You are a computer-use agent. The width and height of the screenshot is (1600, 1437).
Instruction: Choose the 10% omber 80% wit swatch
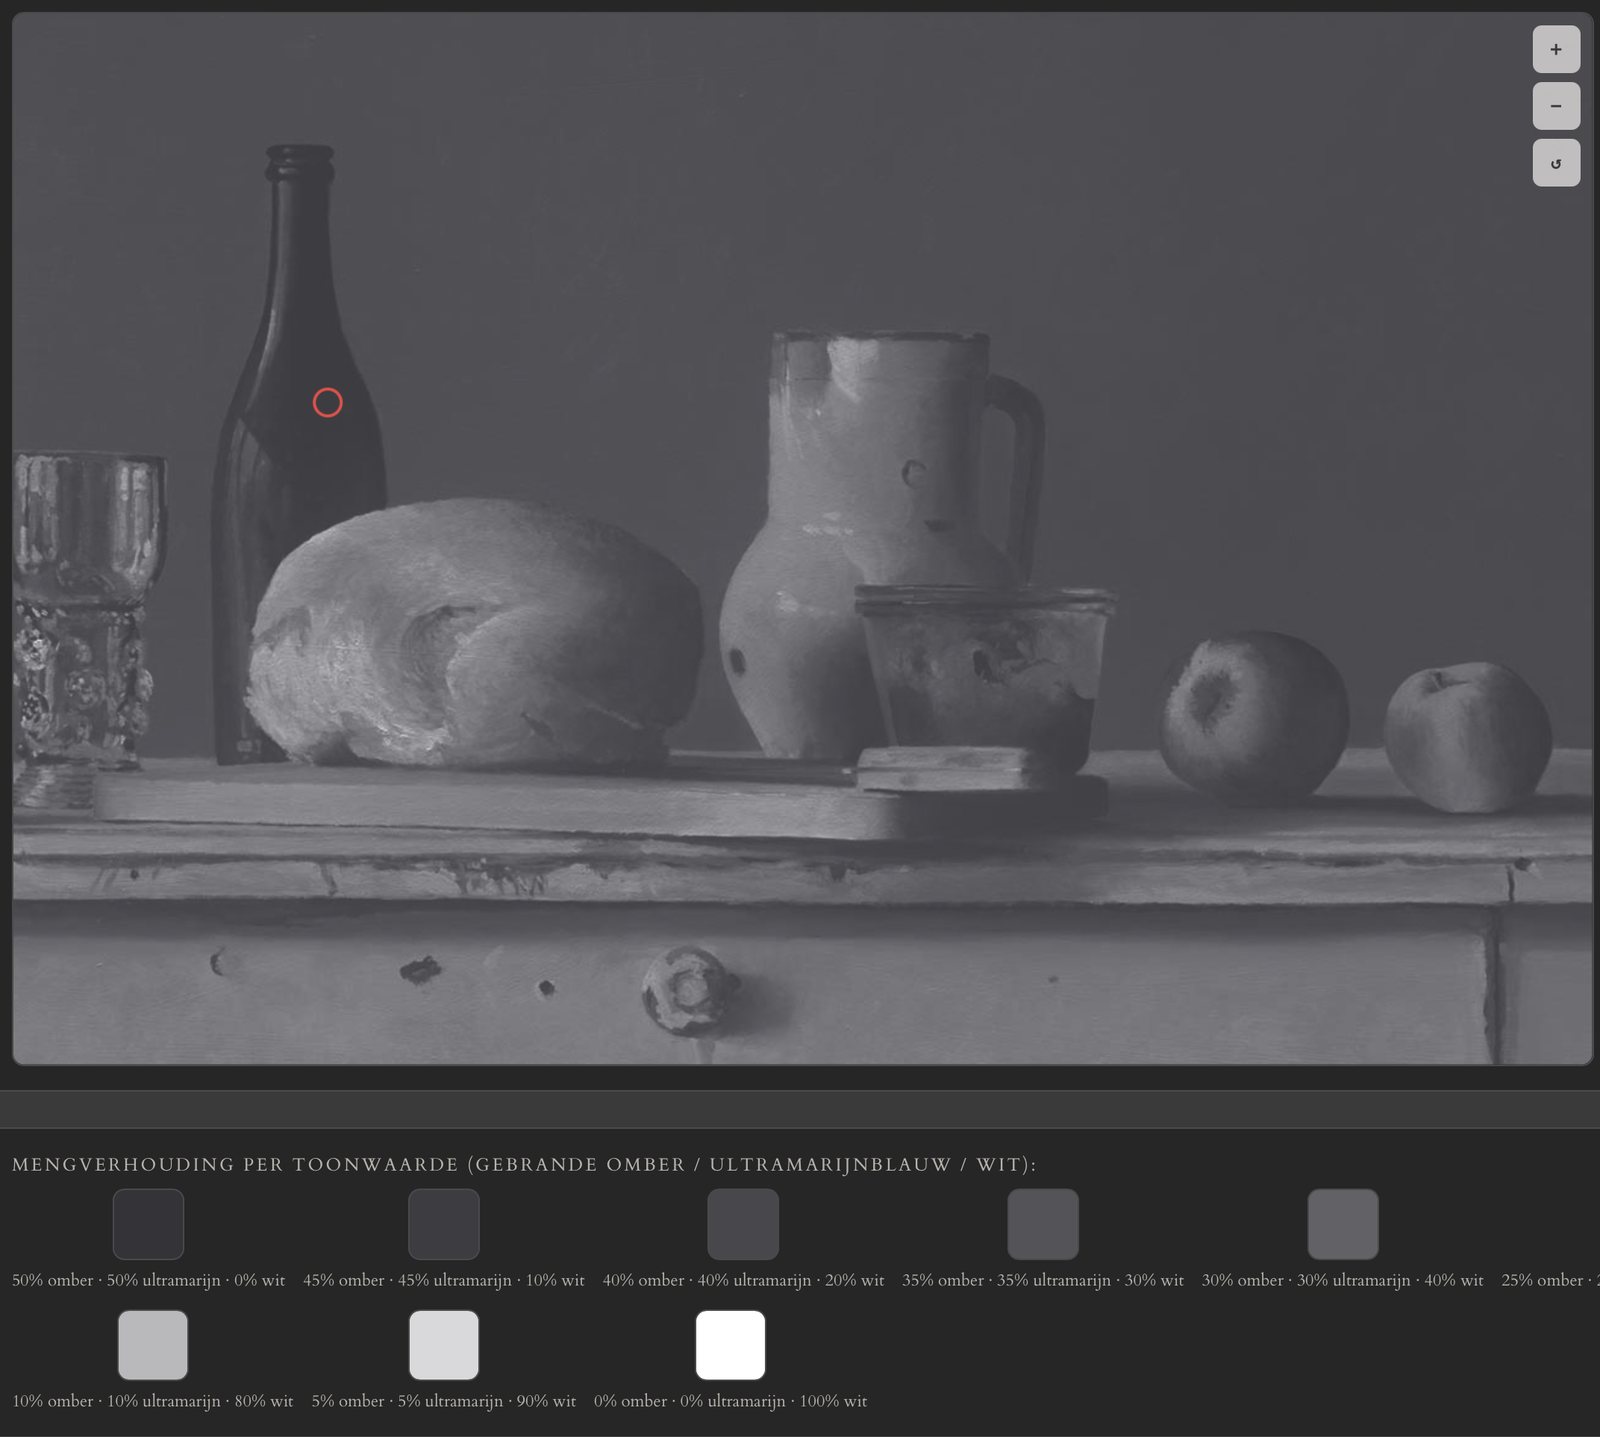click(x=153, y=1345)
